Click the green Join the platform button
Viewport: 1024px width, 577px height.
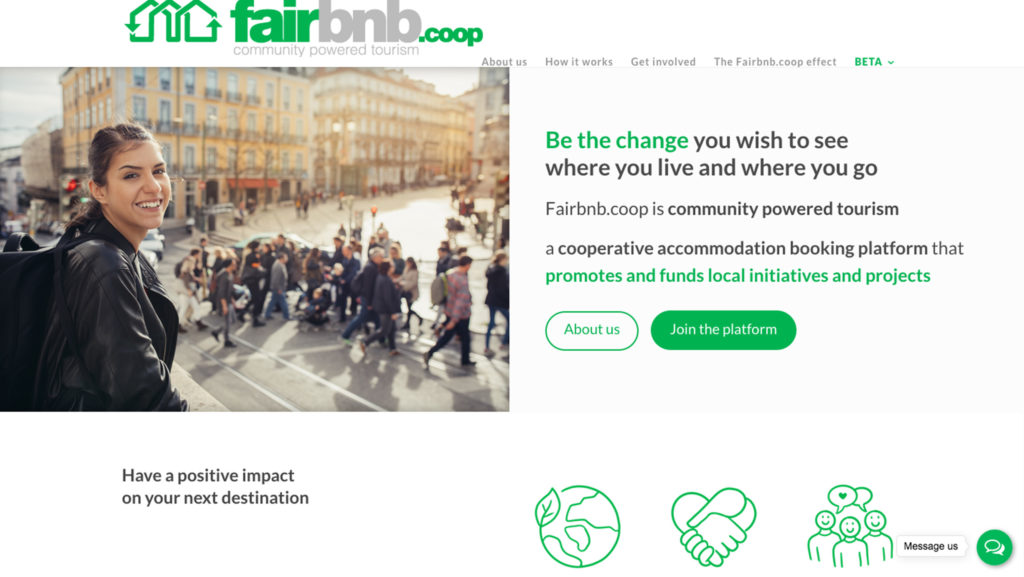click(723, 330)
